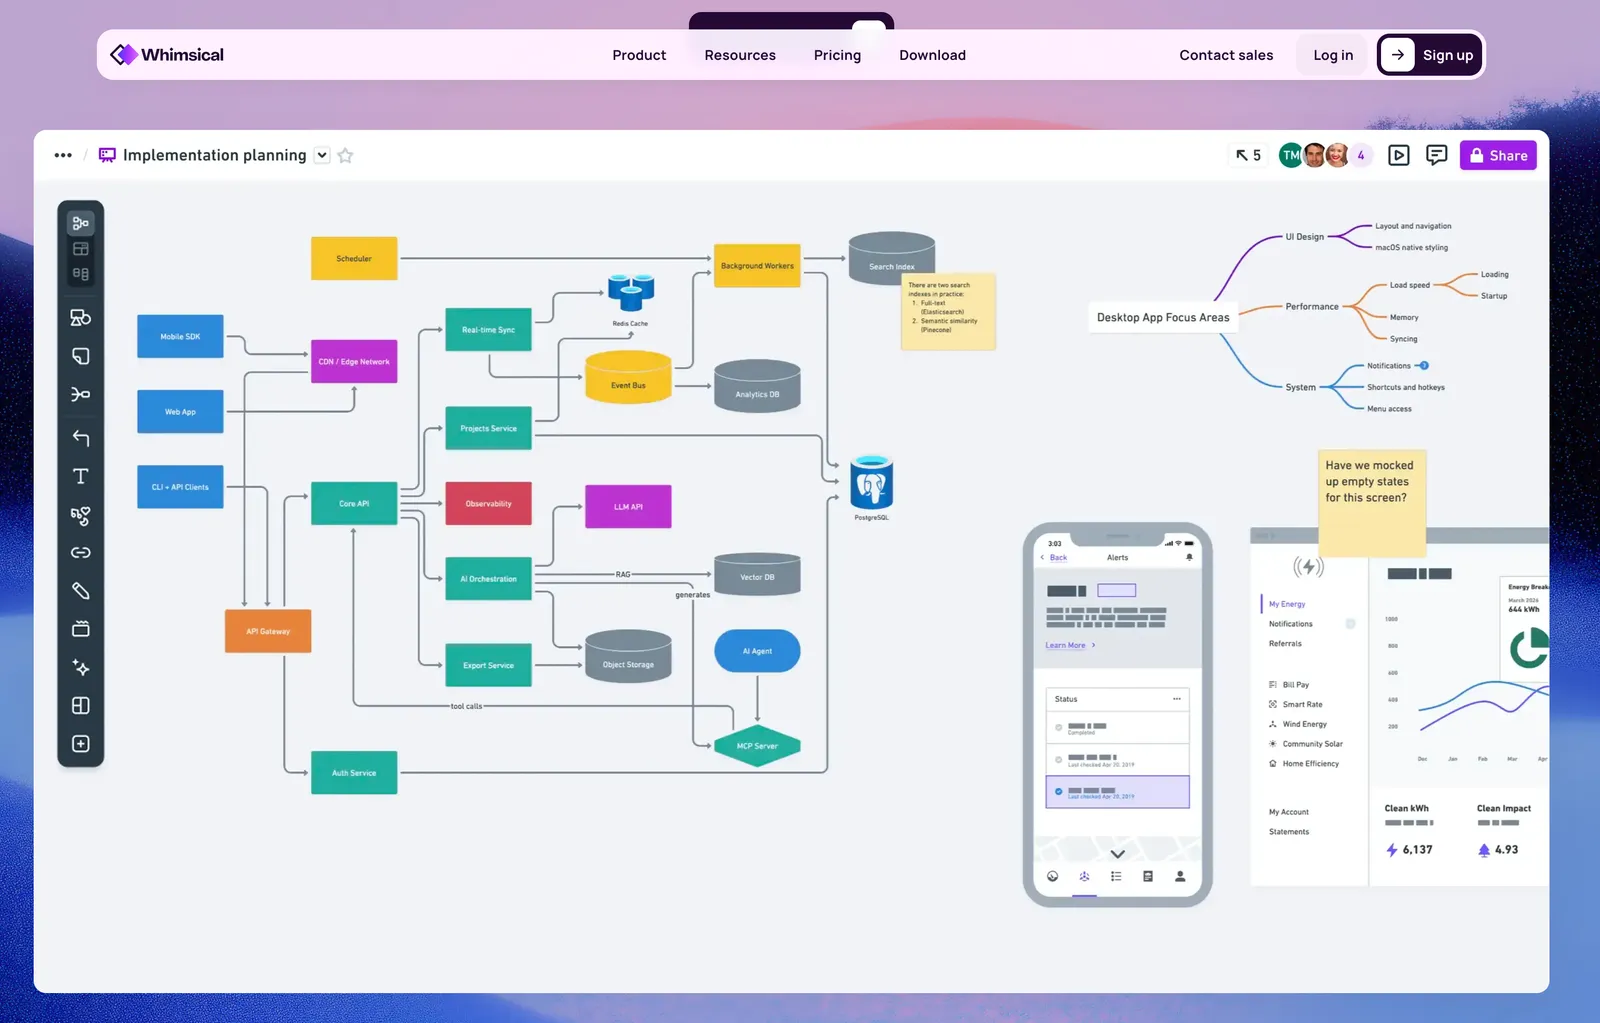The image size is (1600, 1023).
Task: Expand the Implementation planning title dropdown
Action: (x=322, y=155)
